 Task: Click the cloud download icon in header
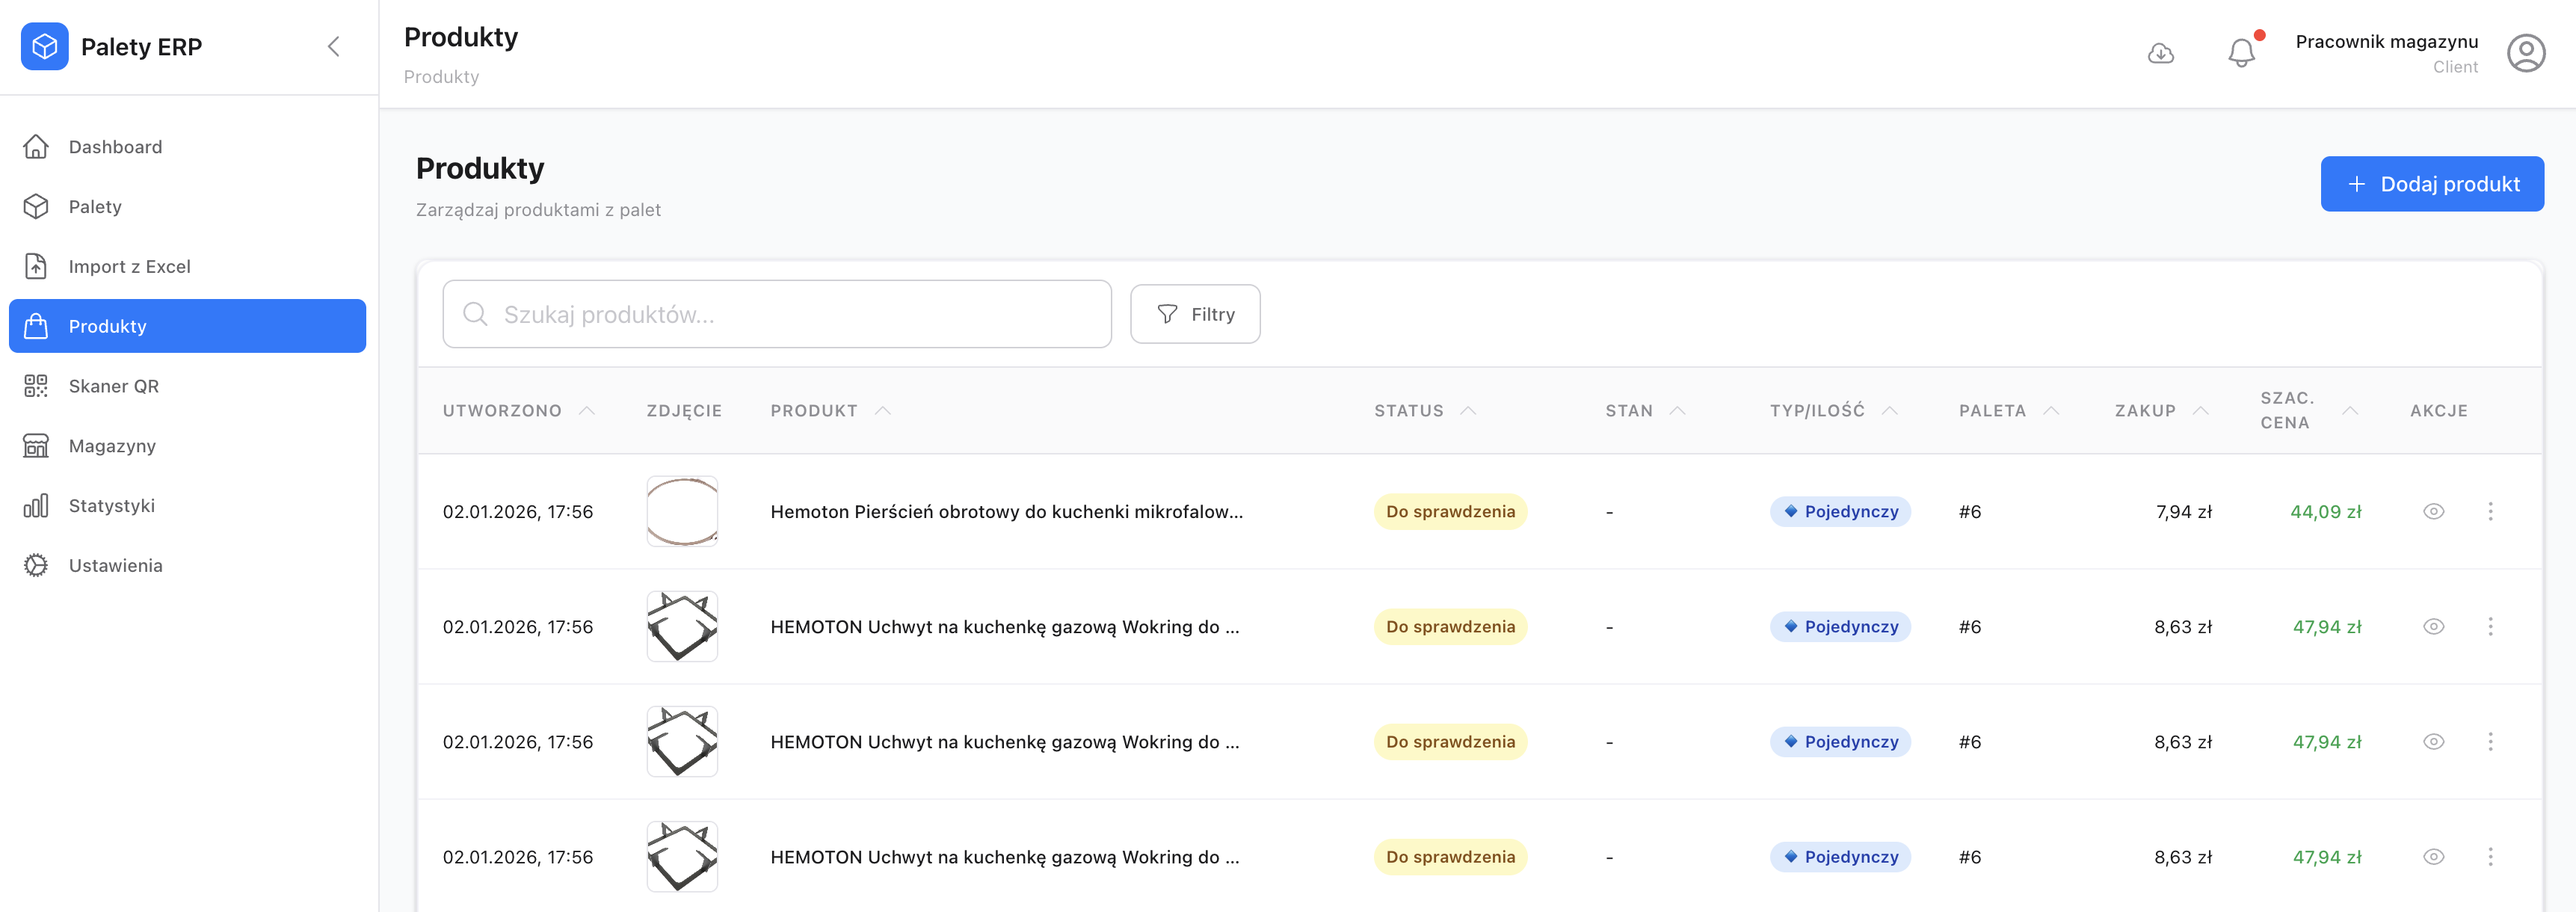click(x=2160, y=53)
